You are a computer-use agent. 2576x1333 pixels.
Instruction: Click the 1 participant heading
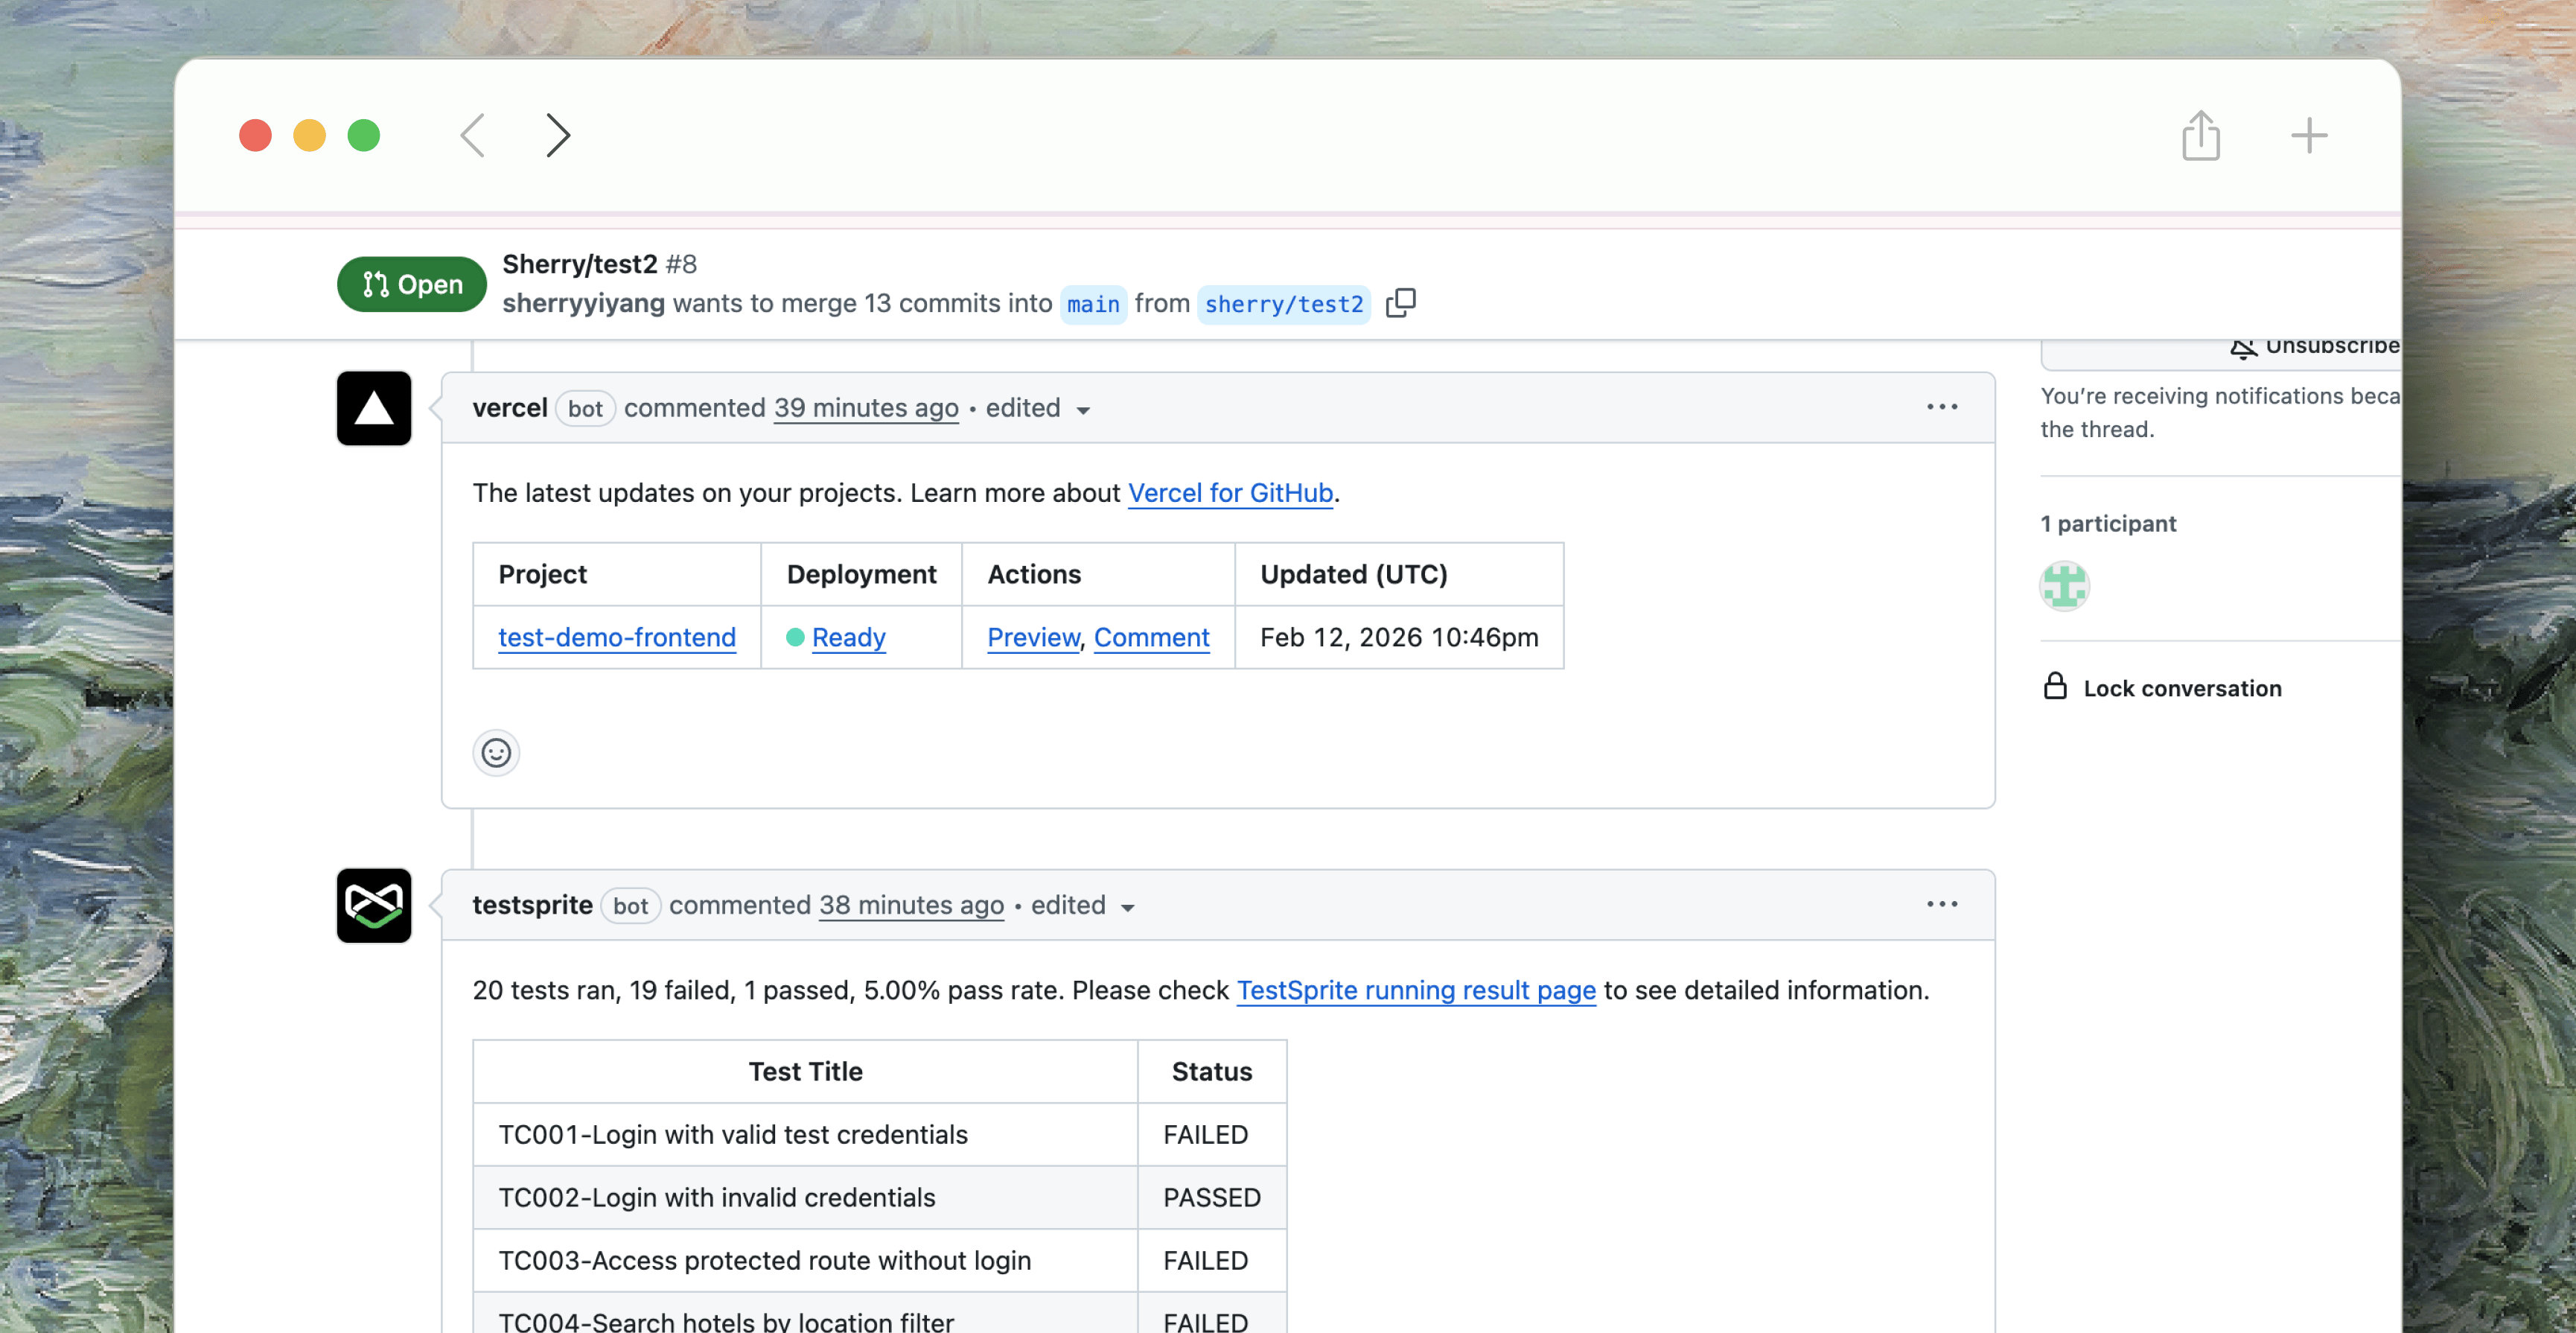click(2108, 524)
